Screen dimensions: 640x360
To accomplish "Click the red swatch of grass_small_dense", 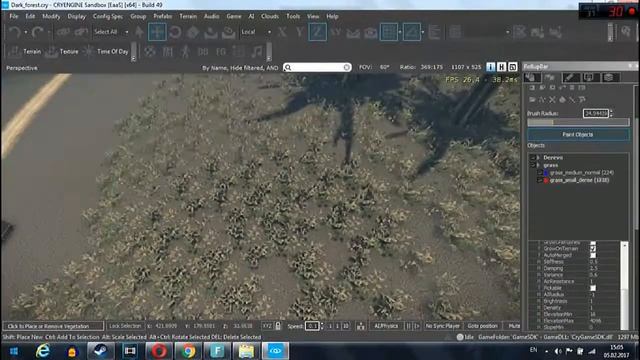I will point(546,180).
